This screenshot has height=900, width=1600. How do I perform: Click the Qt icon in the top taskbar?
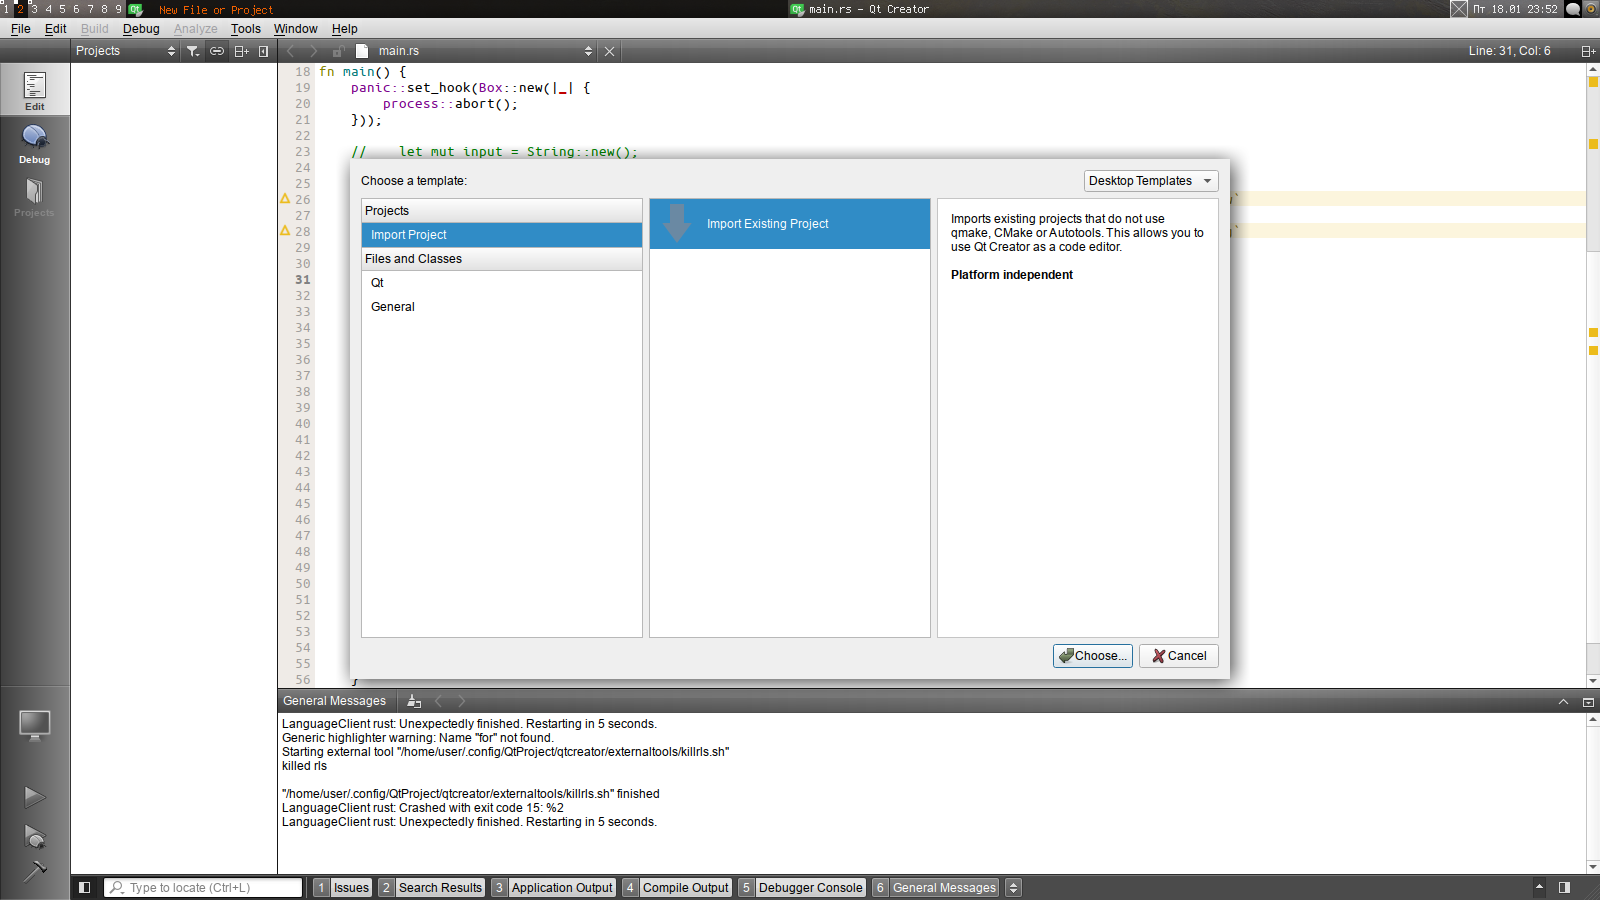[135, 9]
